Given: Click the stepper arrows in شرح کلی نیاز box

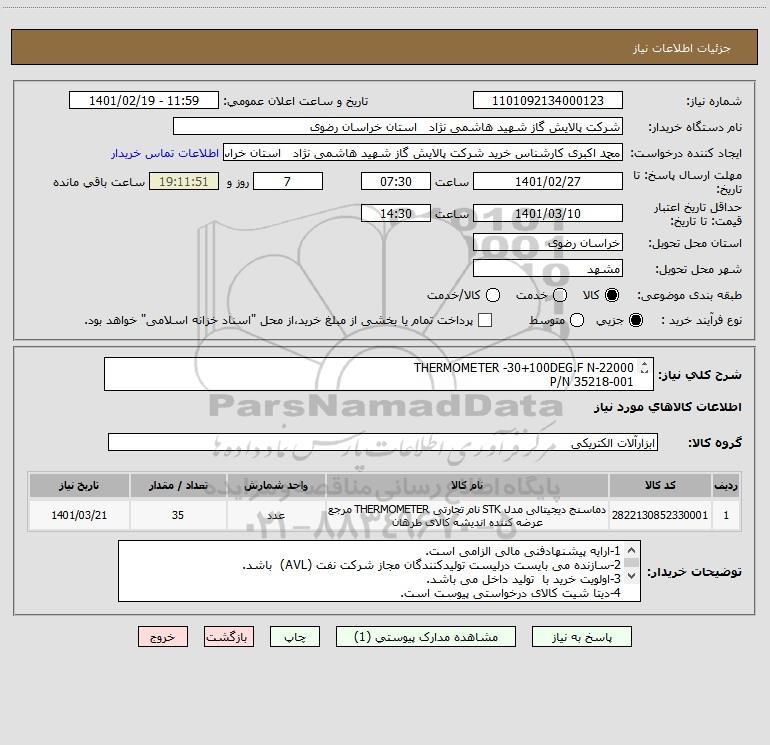Looking at the screenshot, I should click(644, 367).
